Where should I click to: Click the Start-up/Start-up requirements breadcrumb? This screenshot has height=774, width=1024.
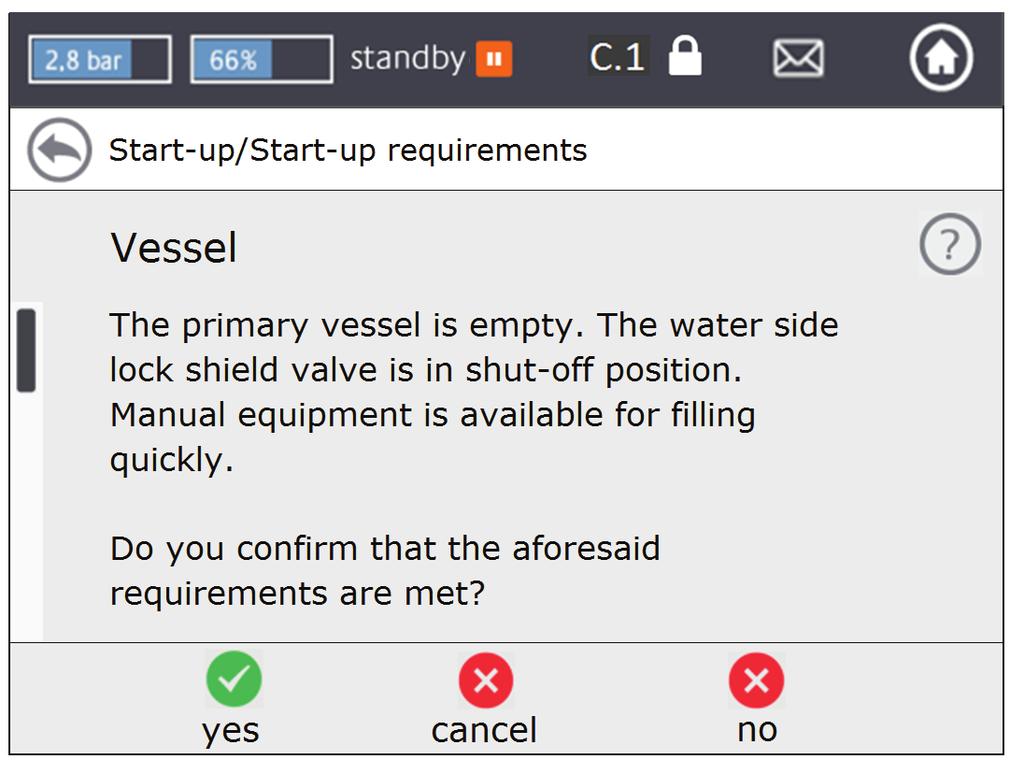[348, 150]
